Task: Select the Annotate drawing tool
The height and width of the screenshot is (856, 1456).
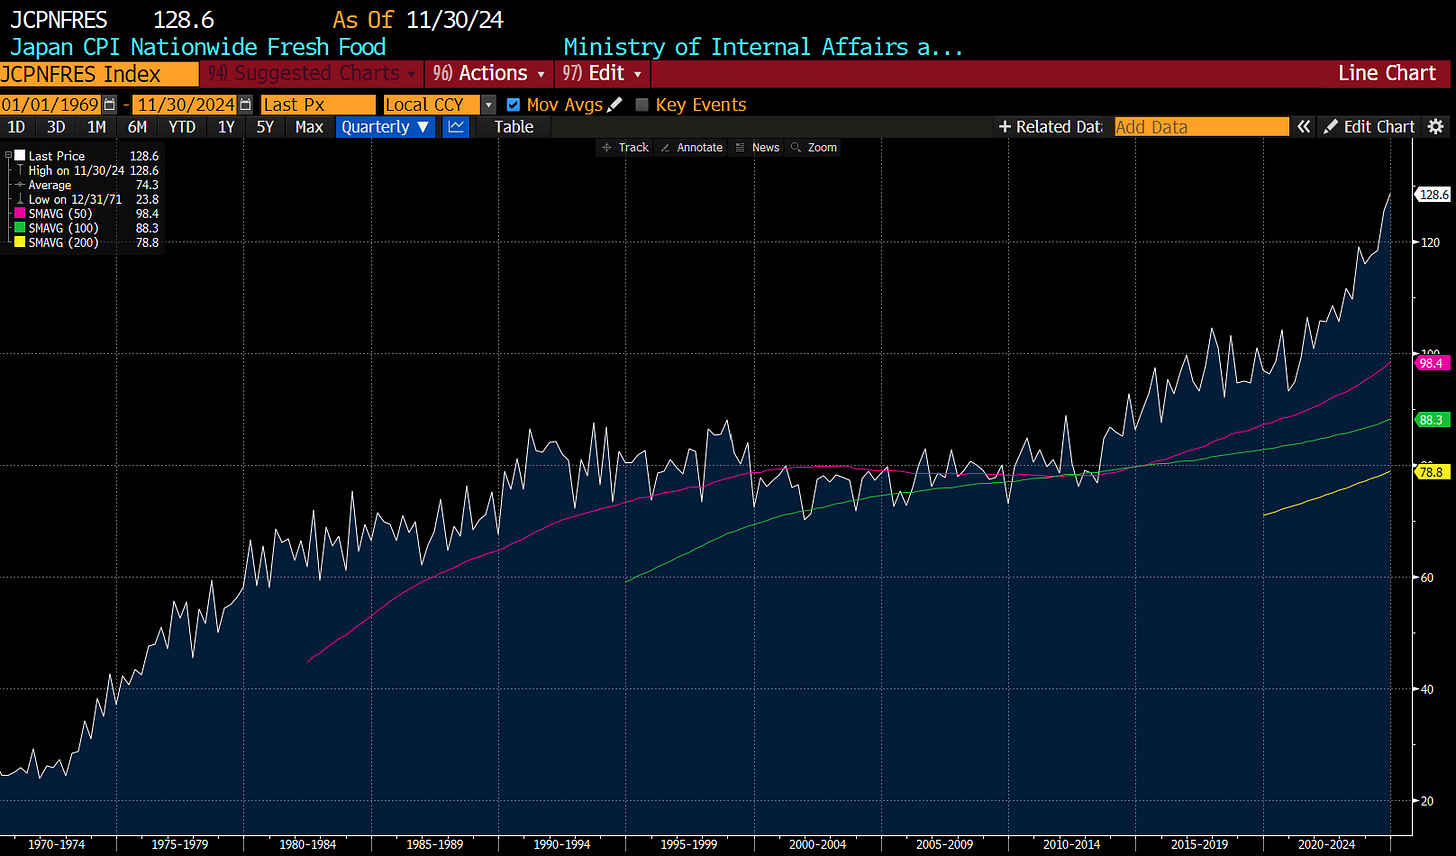Action: coord(691,147)
